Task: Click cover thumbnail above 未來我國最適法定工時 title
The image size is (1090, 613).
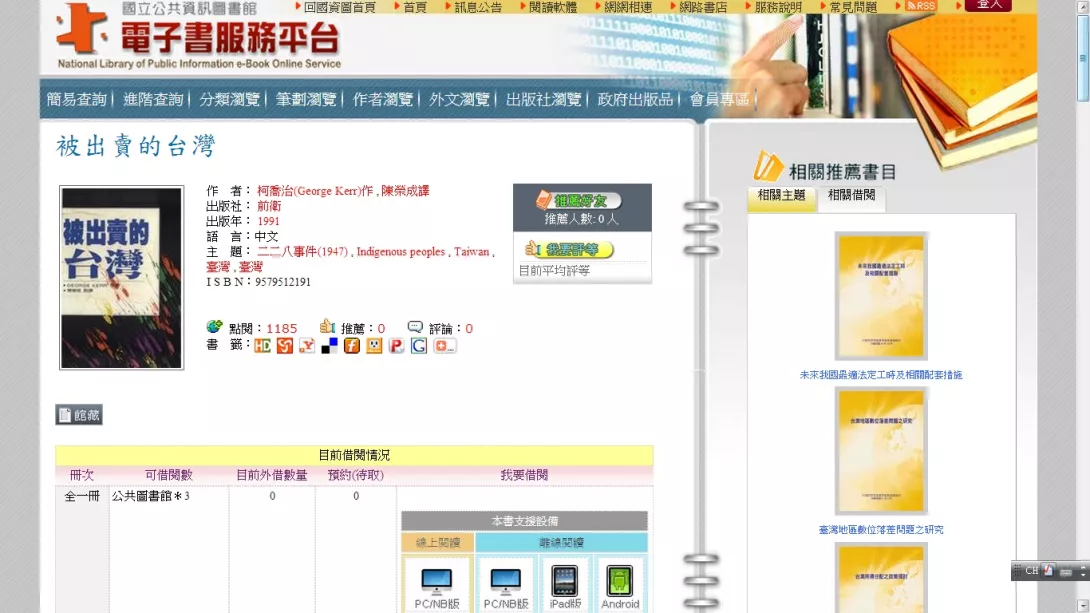Action: click(x=881, y=296)
